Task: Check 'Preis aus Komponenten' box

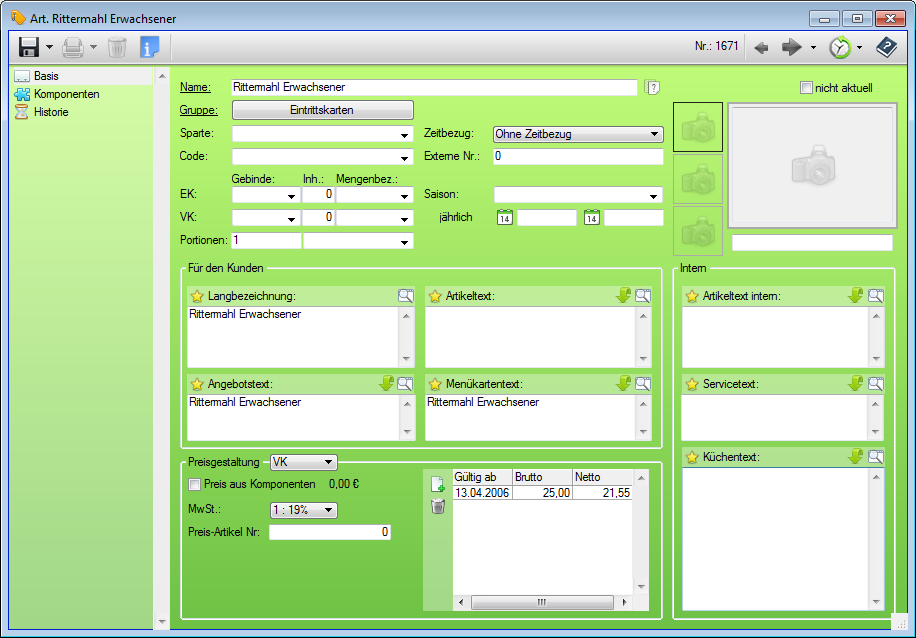Action: 195,484
